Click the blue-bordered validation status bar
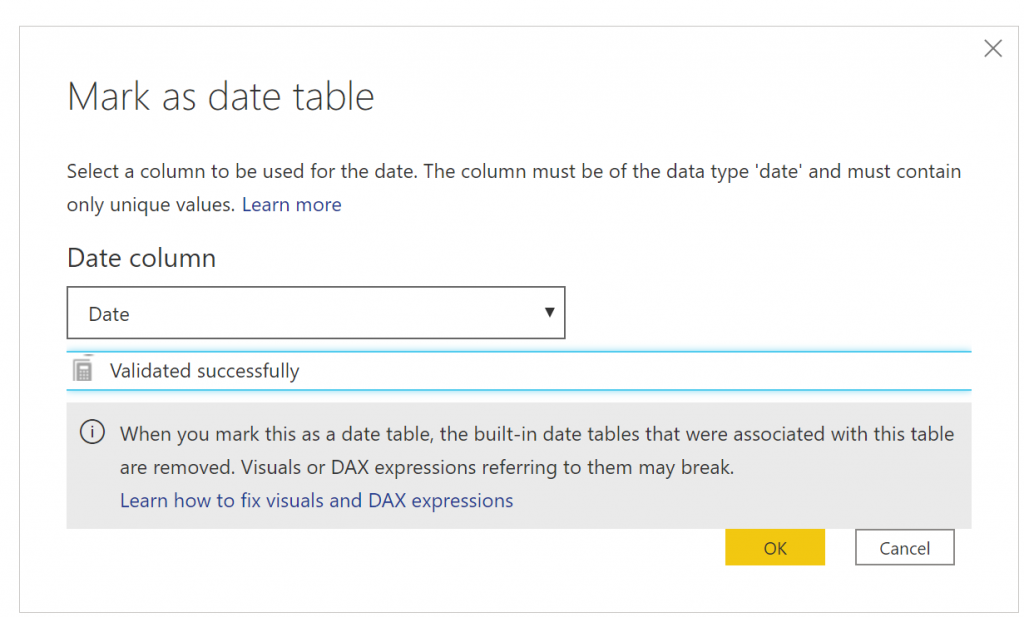Screen dimensions: 1024x617 [x=519, y=371]
